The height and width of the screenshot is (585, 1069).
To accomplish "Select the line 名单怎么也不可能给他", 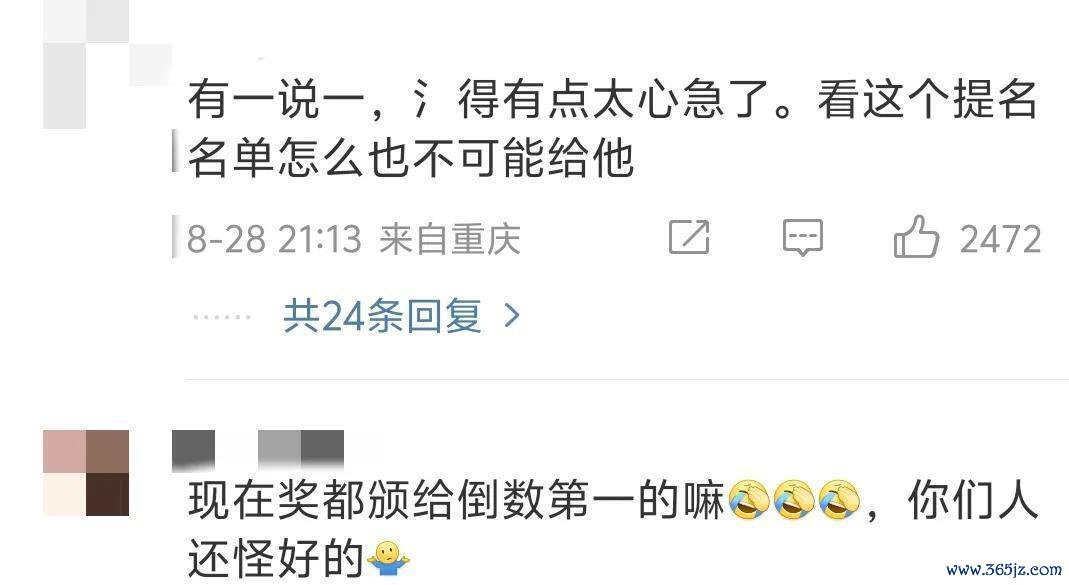I will (x=411, y=158).
